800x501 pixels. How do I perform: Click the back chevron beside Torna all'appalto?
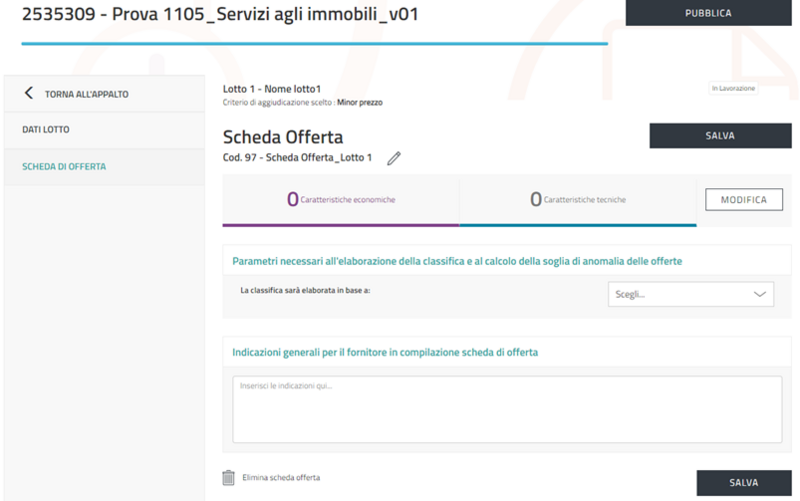tap(29, 93)
